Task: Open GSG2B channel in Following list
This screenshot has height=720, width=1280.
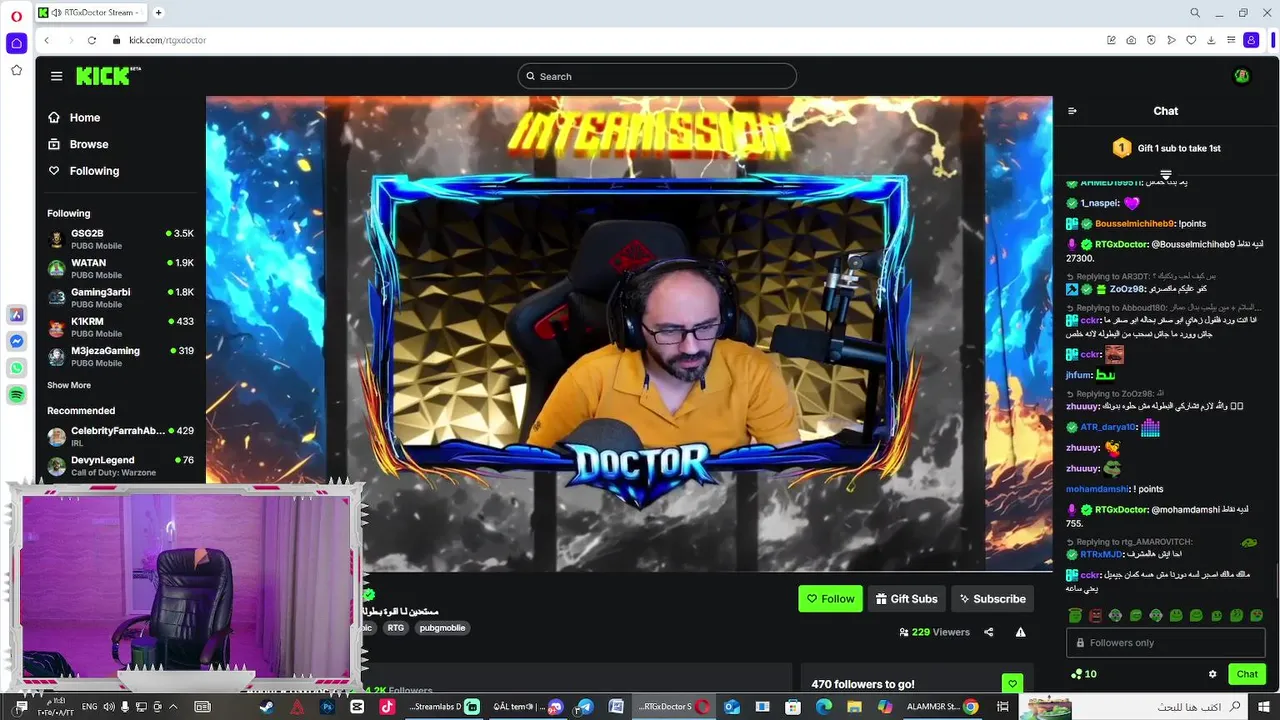Action: [120, 238]
